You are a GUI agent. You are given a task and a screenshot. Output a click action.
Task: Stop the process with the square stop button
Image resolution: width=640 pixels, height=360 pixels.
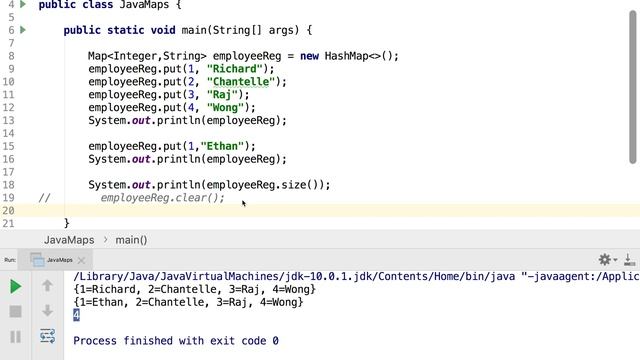16,311
